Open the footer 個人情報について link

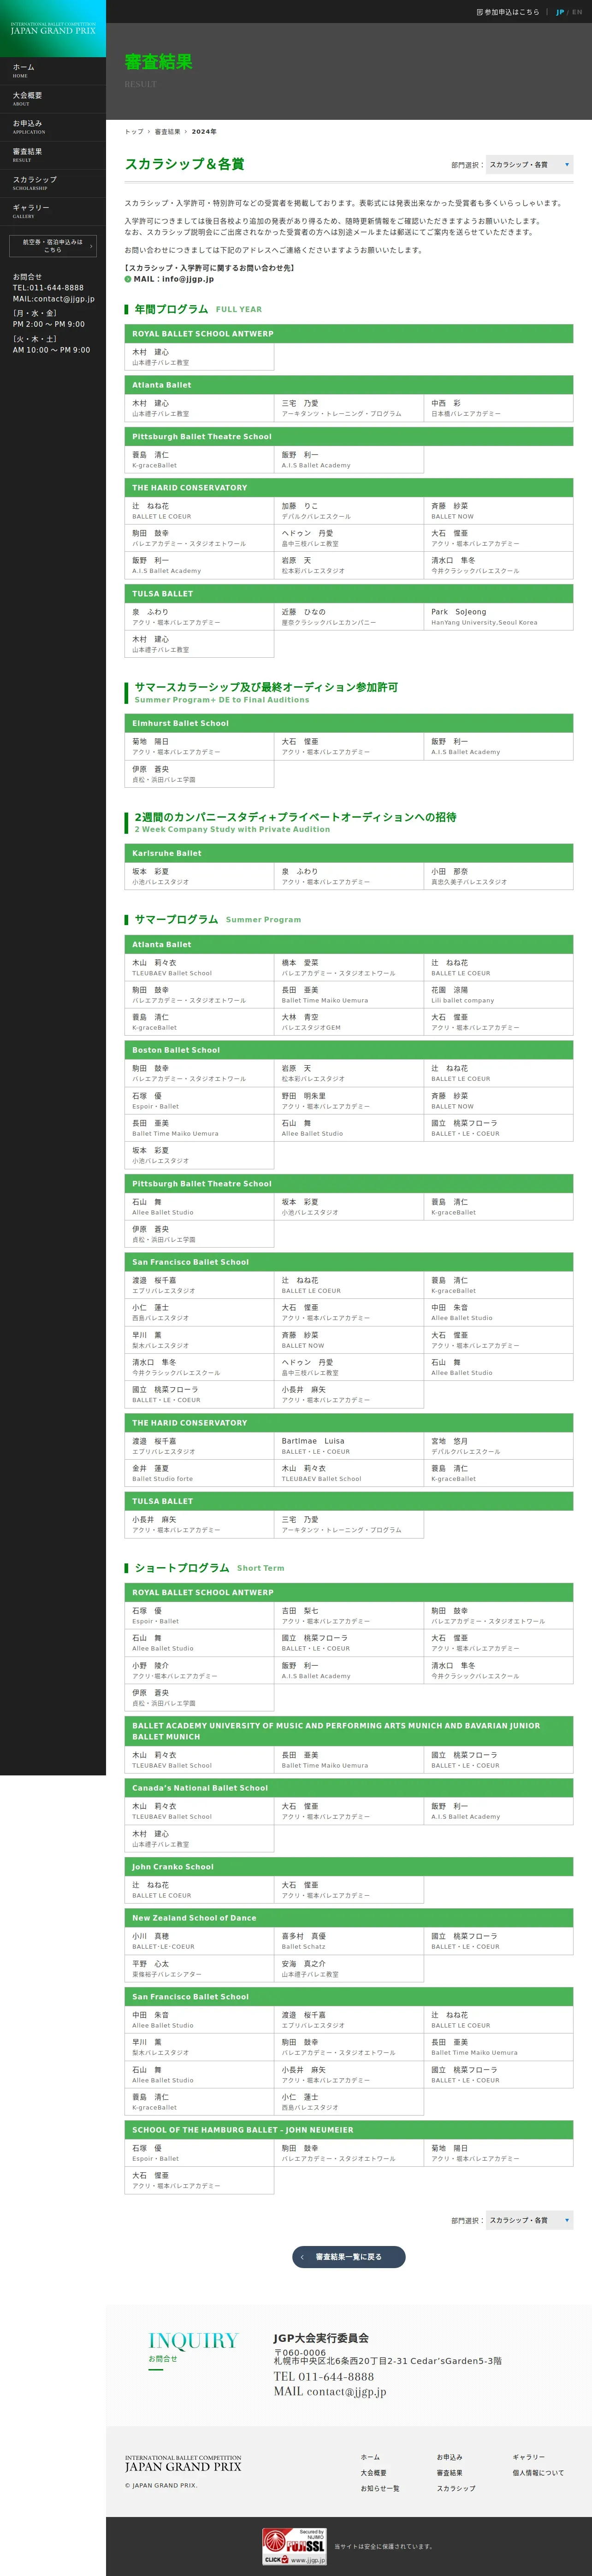tap(538, 2472)
